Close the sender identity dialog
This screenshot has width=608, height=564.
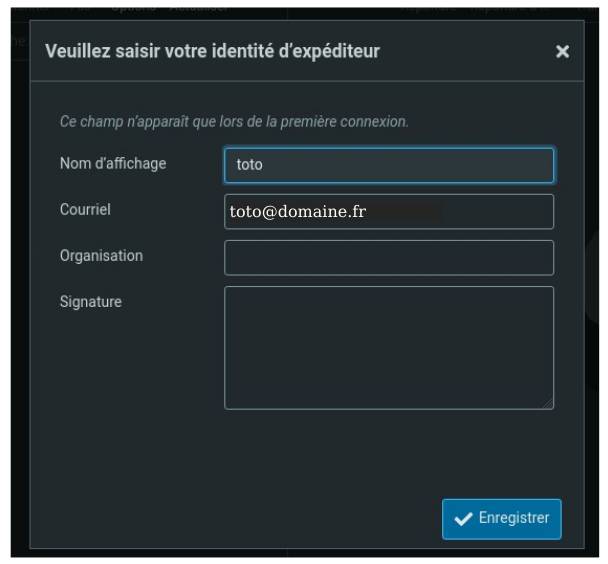tap(562, 51)
